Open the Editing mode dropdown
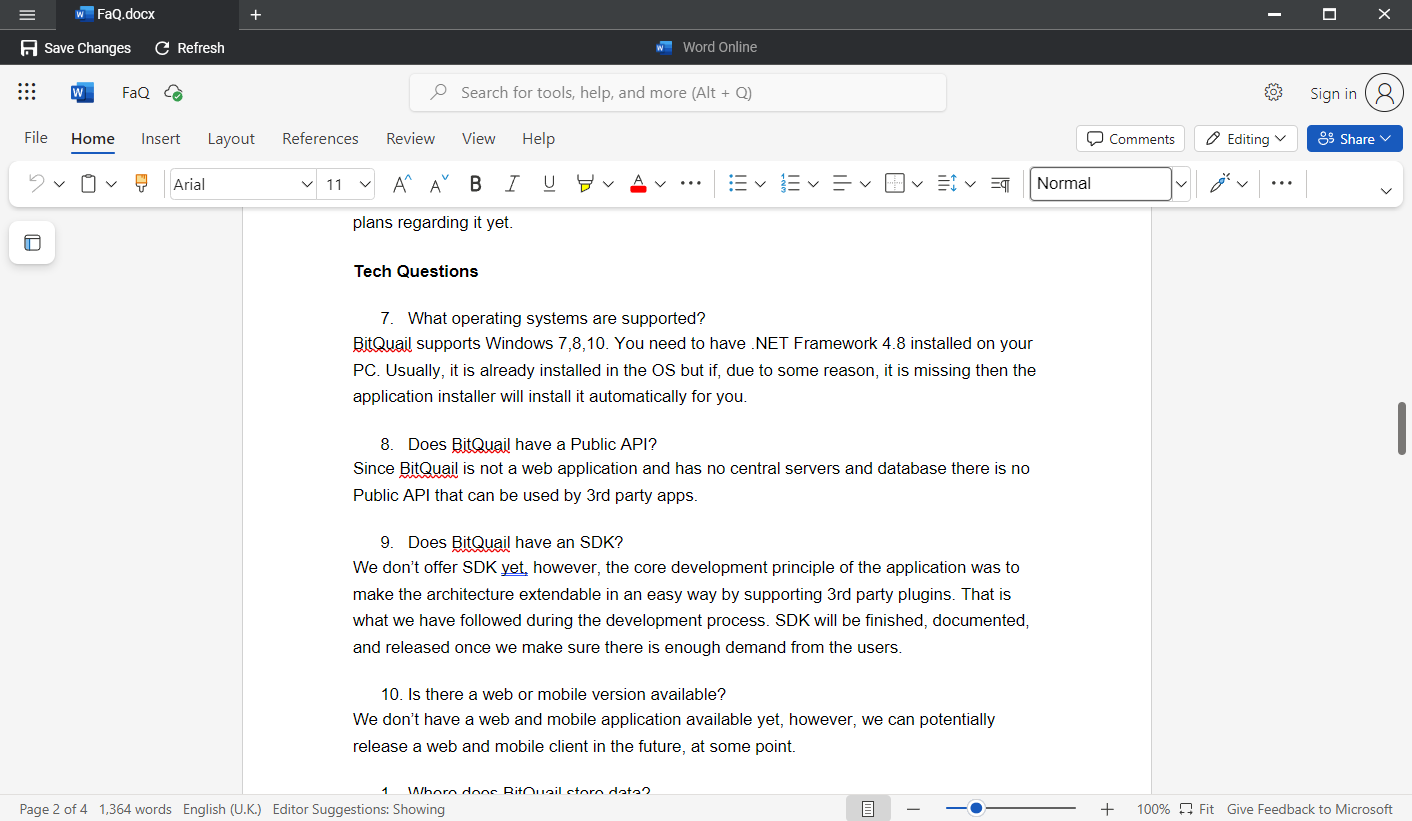Image resolution: width=1412 pixels, height=821 pixels. [x=1246, y=139]
